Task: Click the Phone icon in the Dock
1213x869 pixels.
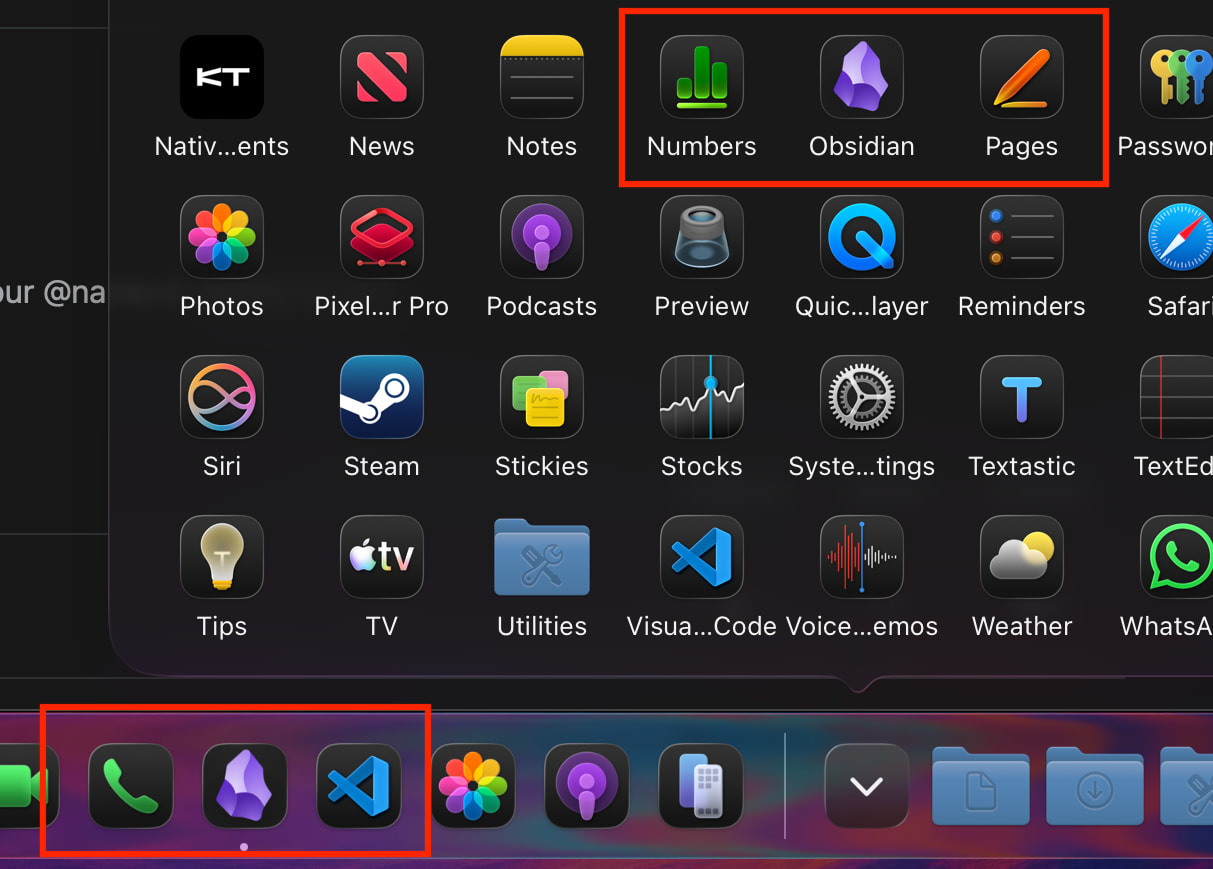Action: coord(131,785)
